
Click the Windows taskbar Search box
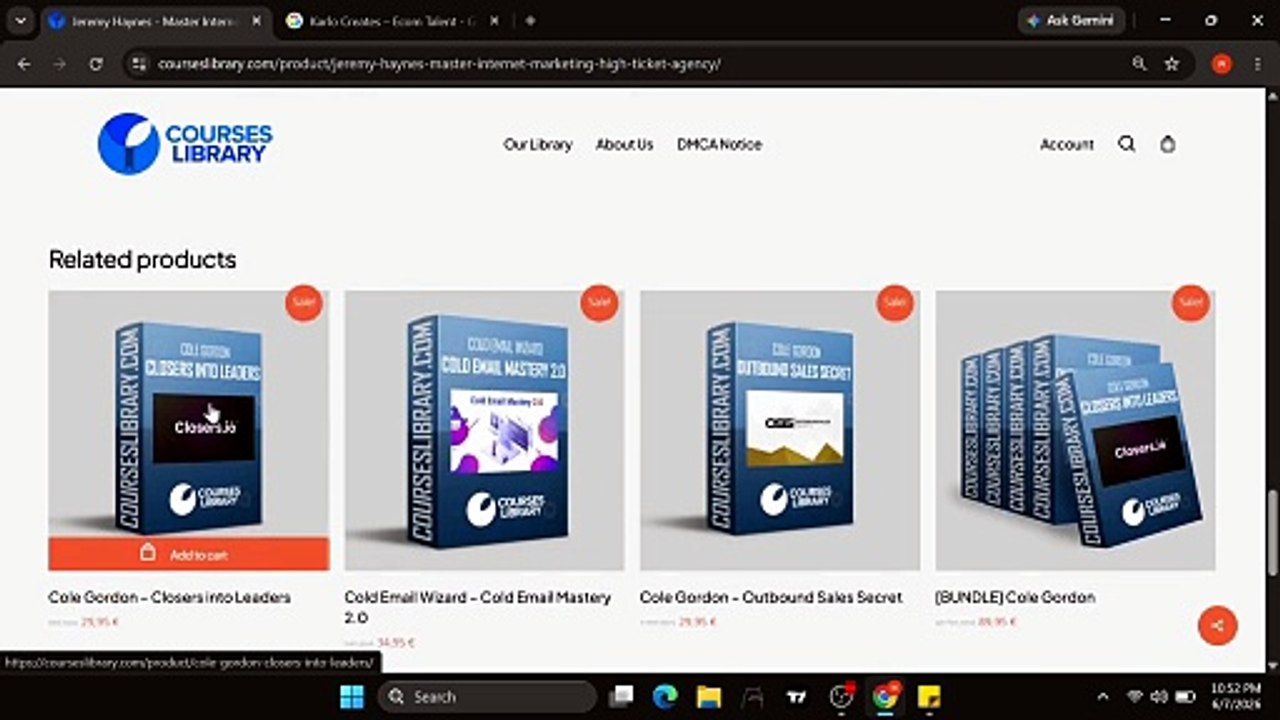[487, 696]
